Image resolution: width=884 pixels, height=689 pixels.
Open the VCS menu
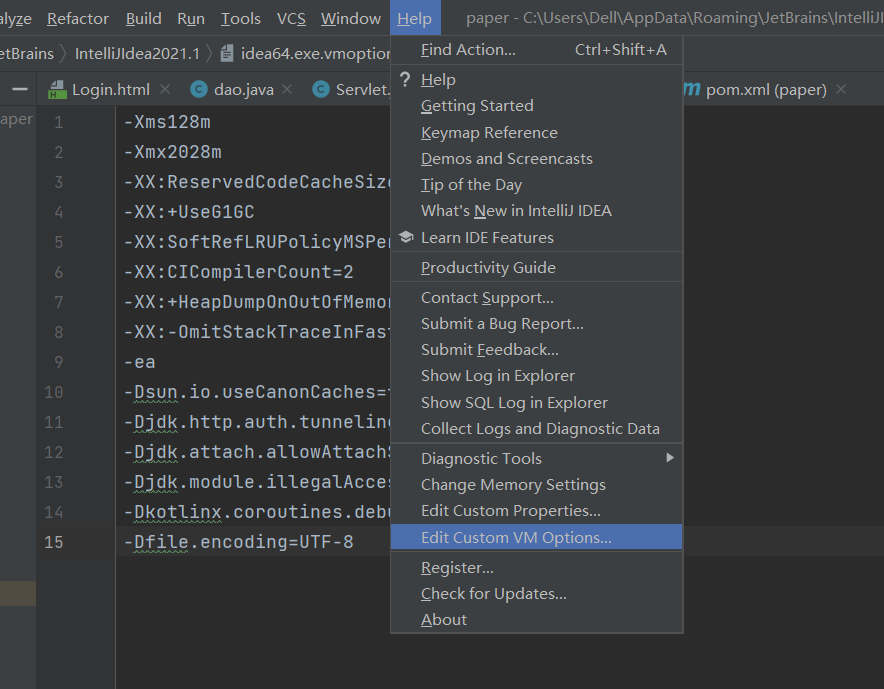[291, 19]
